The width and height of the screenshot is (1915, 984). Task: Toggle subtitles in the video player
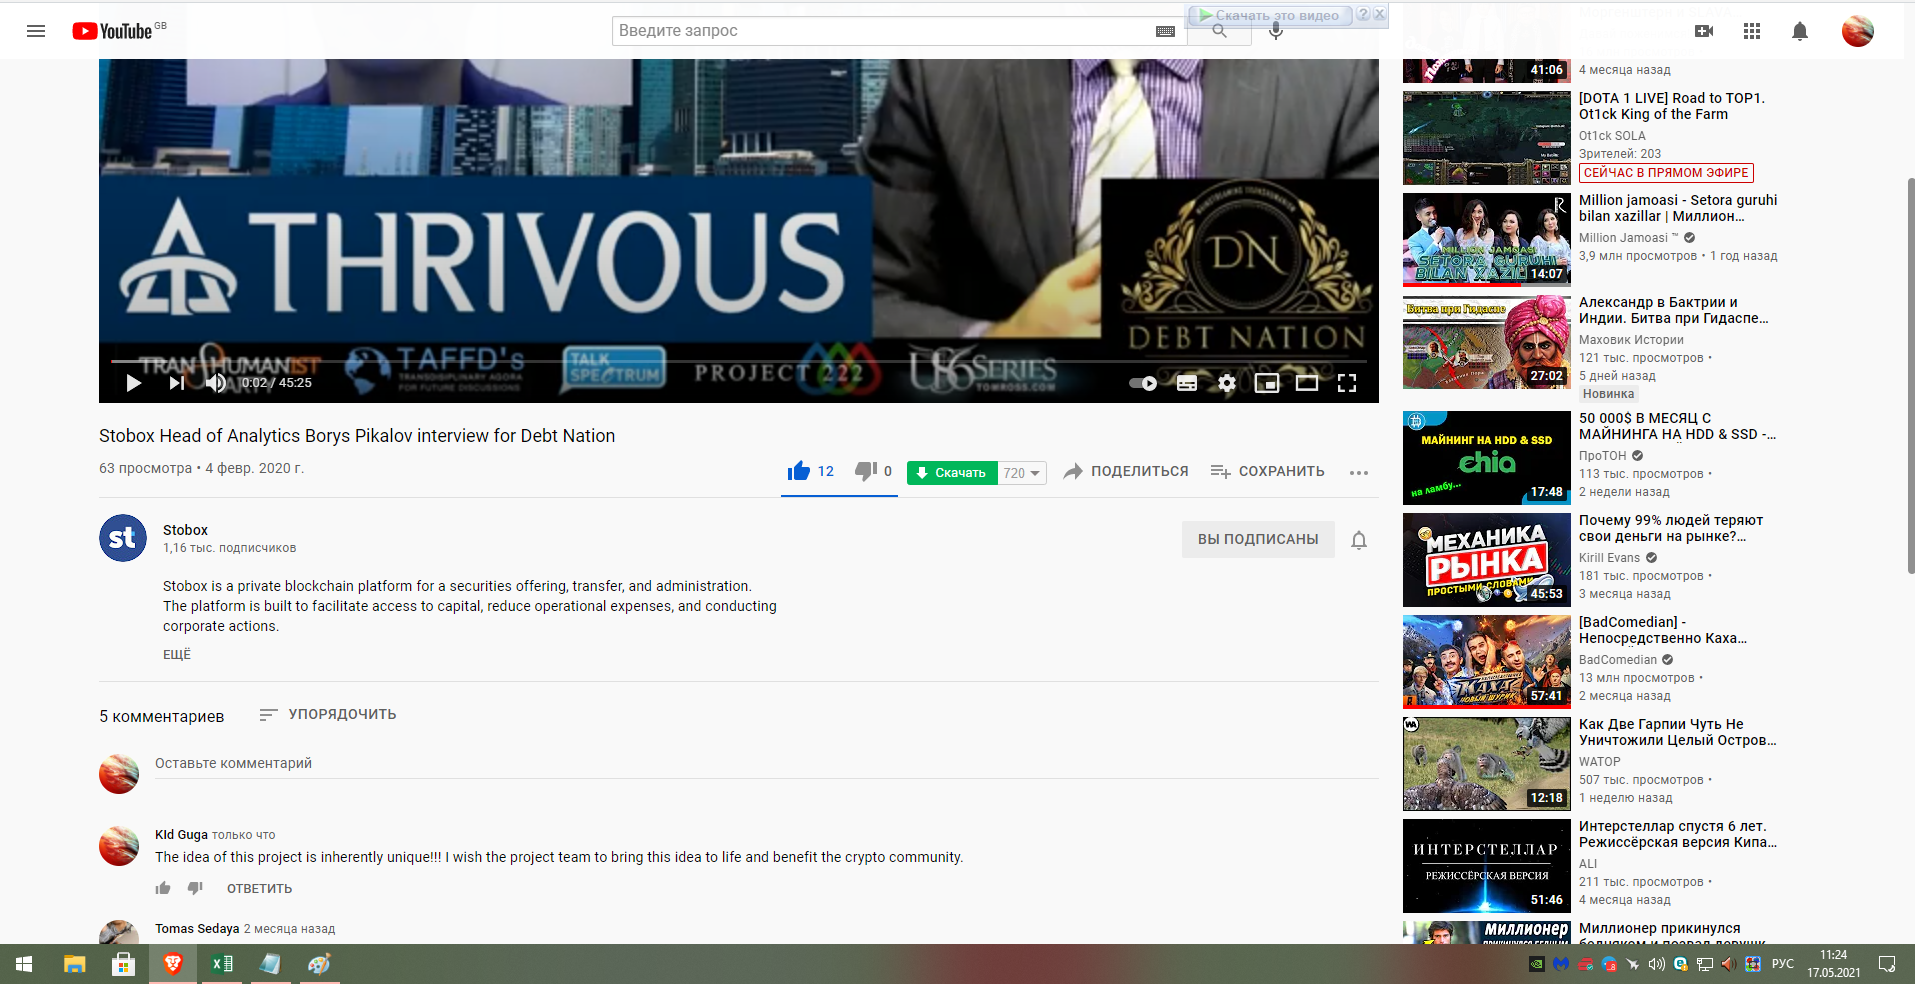point(1187,383)
